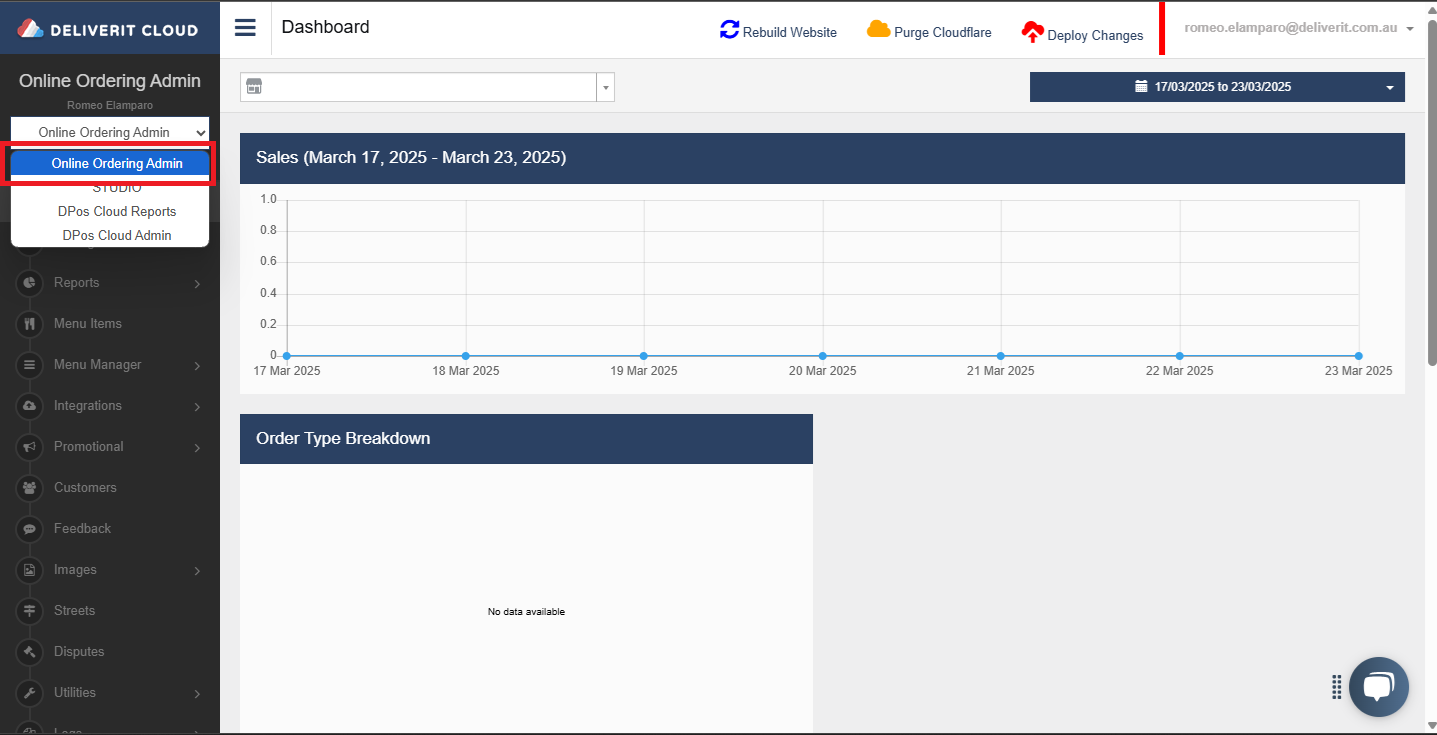Click the Utilities wrench icon

(30, 693)
